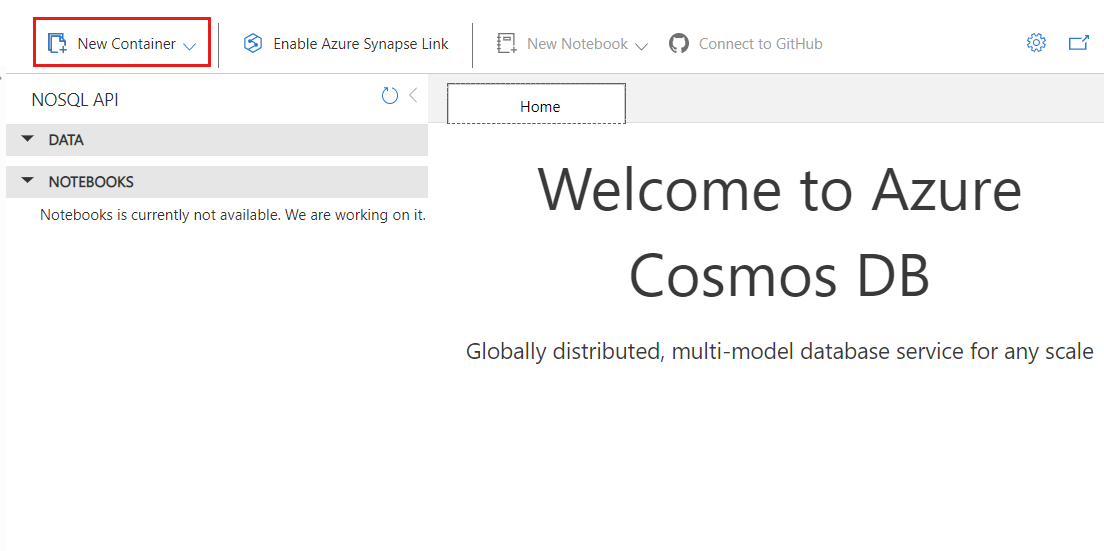
Task: Refresh the NOSQL API resource tree
Action: (x=390, y=96)
